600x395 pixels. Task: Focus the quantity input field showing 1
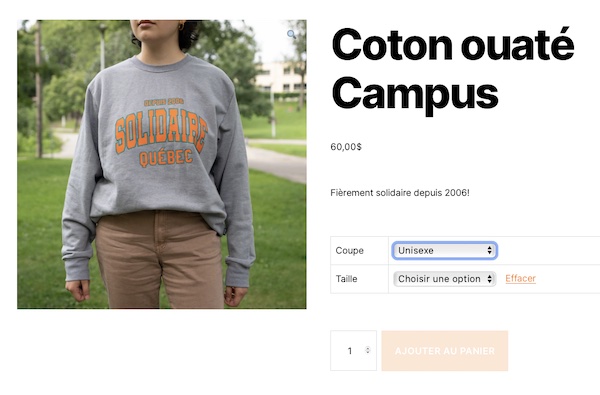(353, 351)
